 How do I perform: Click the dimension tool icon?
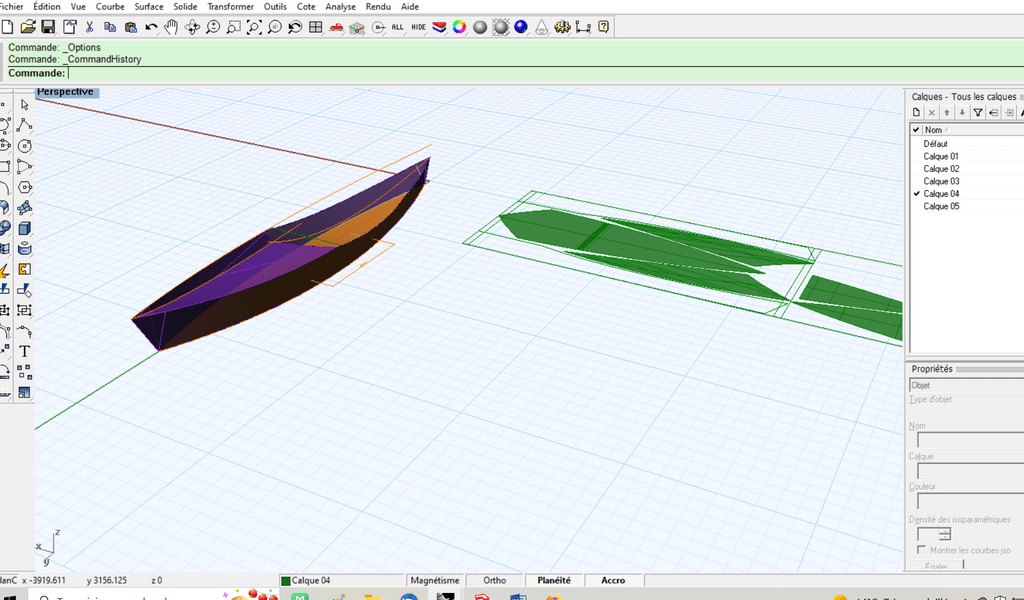click(583, 27)
